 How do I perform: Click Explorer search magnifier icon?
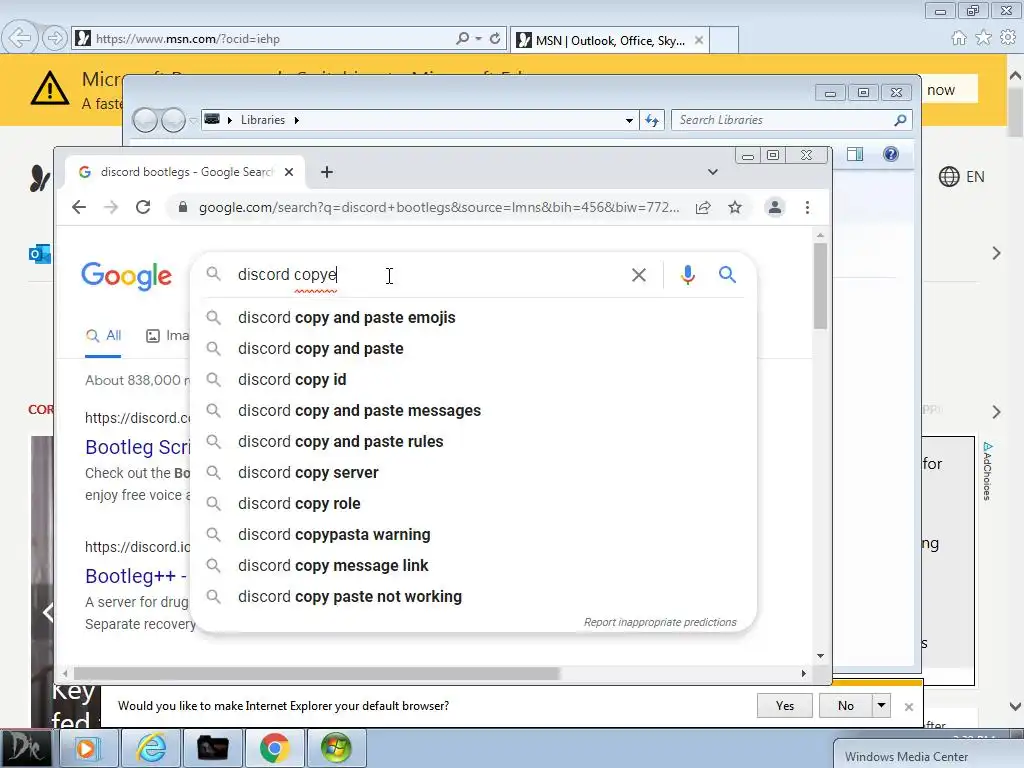[x=900, y=120]
